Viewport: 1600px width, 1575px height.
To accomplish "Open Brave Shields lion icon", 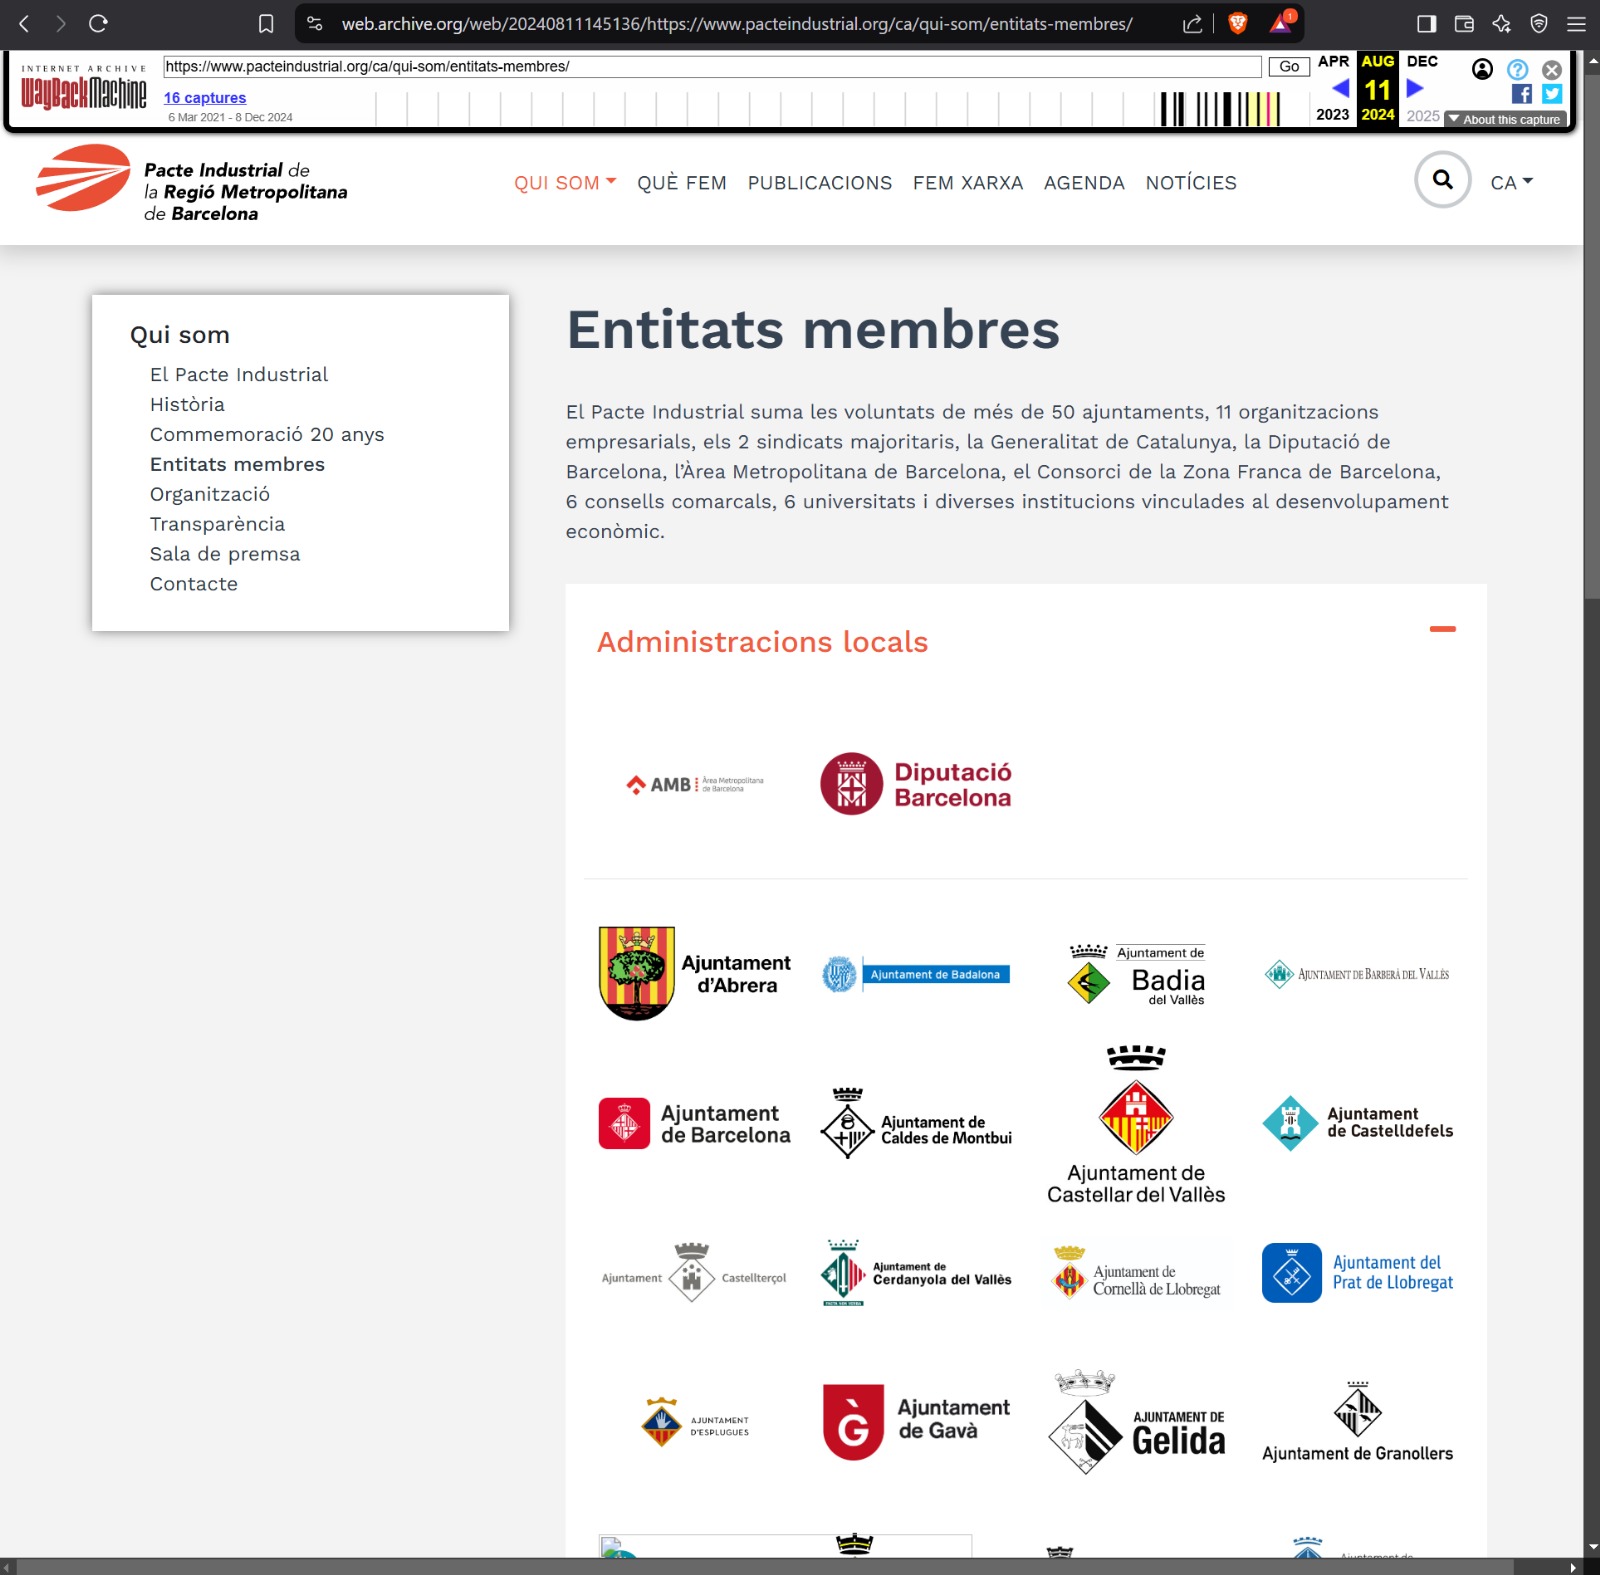I will (1238, 23).
